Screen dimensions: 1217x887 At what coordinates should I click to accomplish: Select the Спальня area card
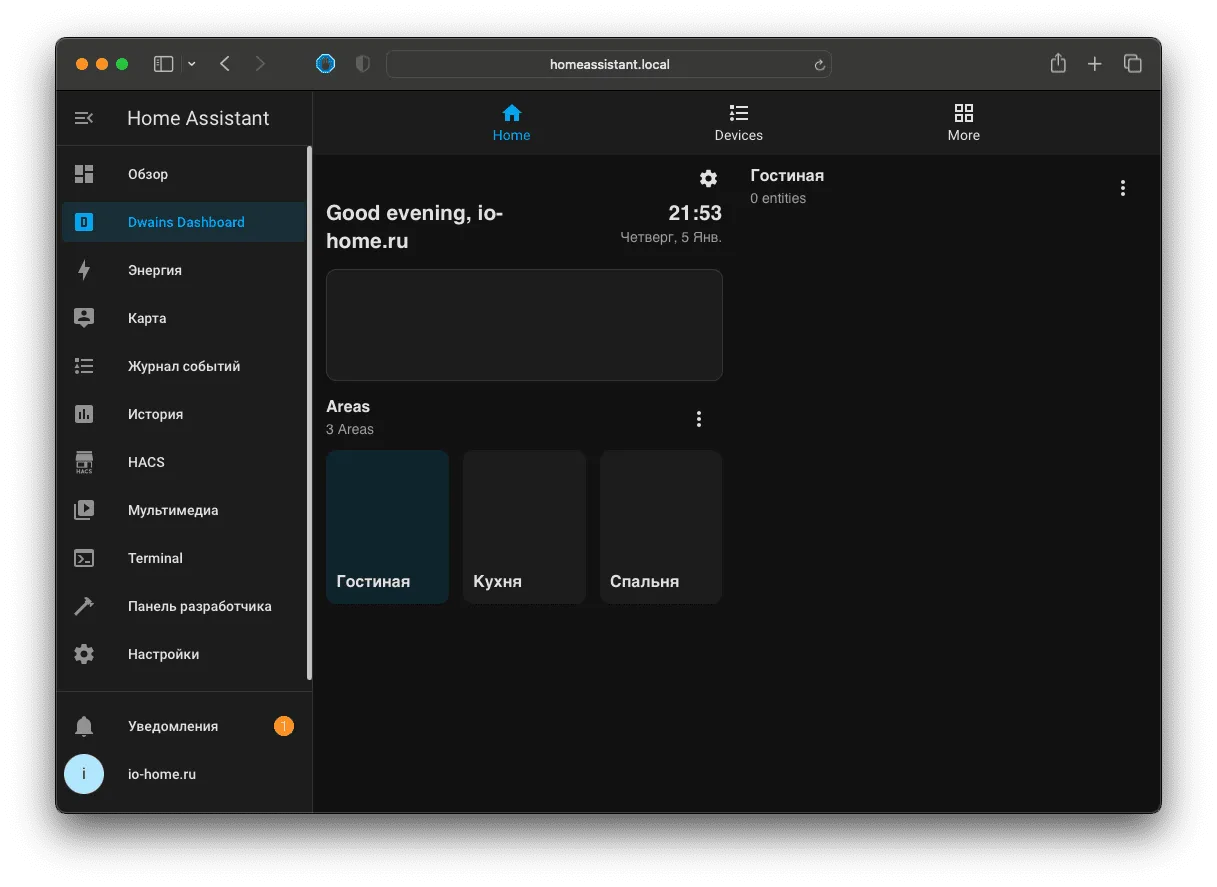[661, 527]
